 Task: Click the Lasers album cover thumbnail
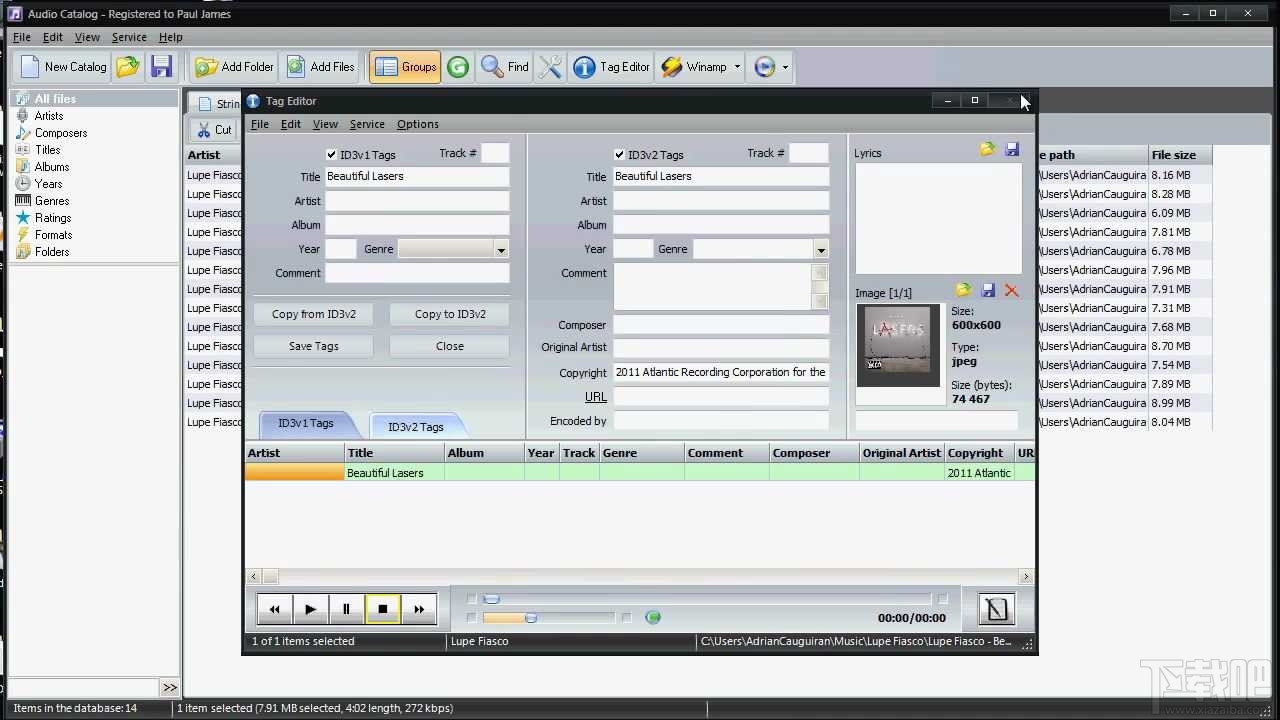click(x=898, y=345)
